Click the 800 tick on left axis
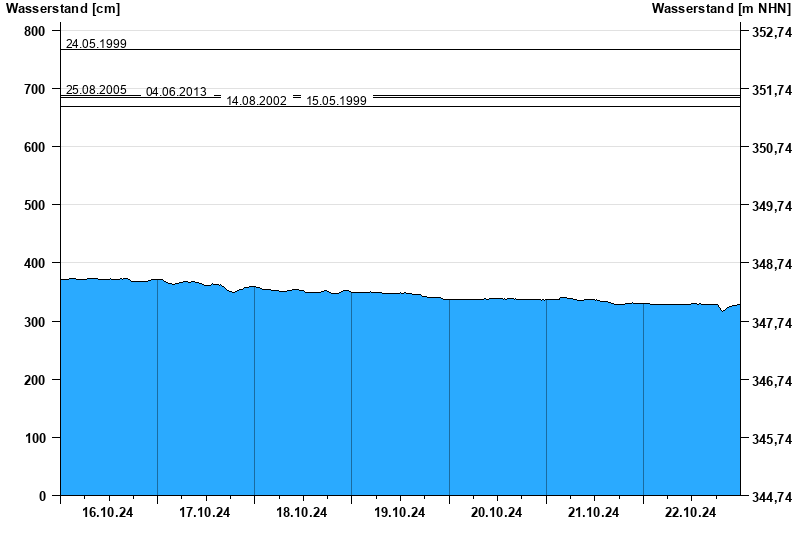This screenshot has width=800, height=550. tap(35, 31)
